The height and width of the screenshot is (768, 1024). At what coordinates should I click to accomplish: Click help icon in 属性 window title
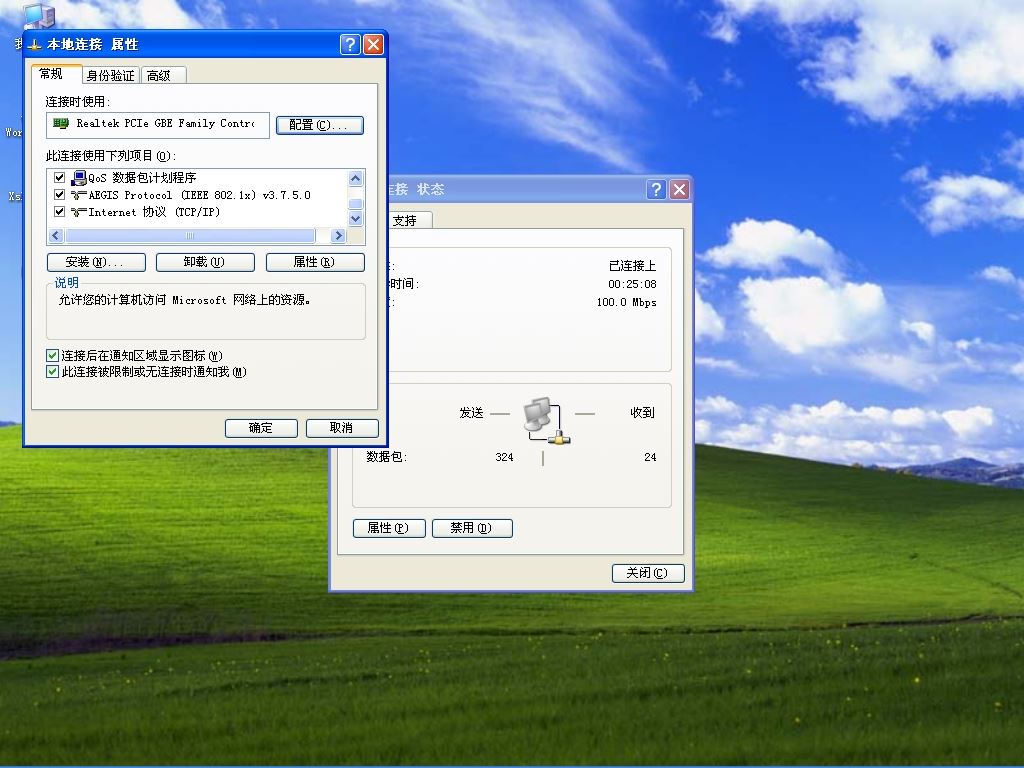pyautogui.click(x=350, y=44)
